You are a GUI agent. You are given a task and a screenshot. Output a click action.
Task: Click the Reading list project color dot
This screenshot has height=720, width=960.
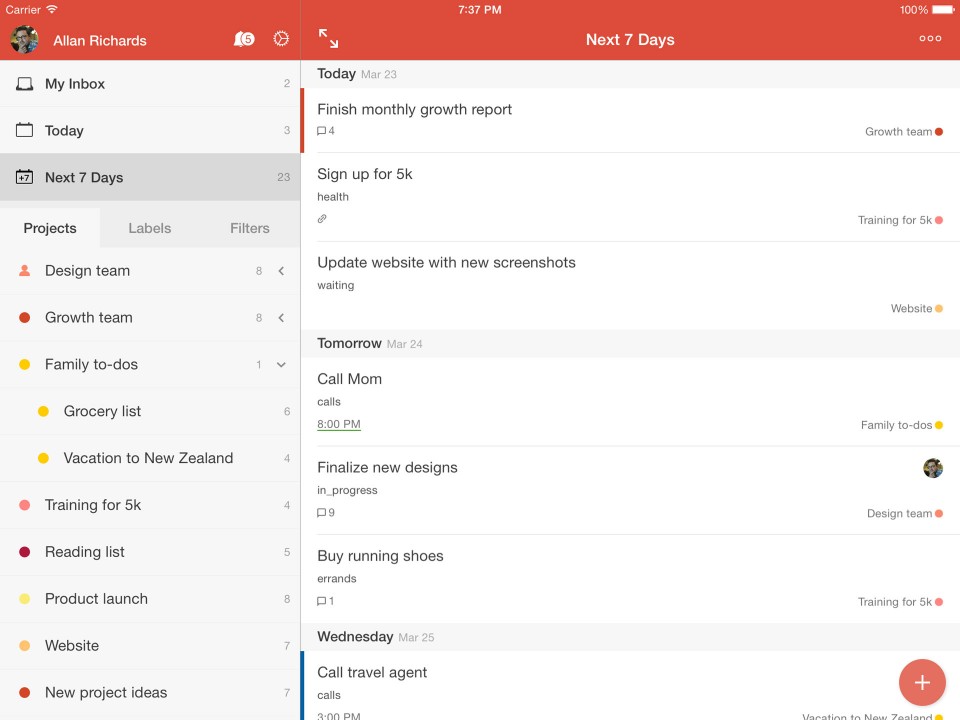(x=25, y=552)
